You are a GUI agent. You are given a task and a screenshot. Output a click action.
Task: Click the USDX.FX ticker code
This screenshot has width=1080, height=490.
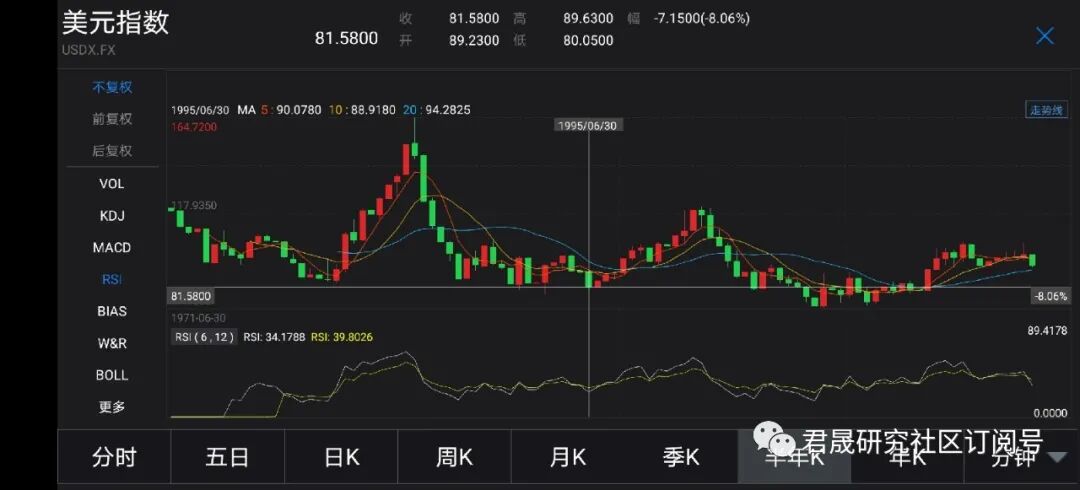pyautogui.click(x=90, y=50)
